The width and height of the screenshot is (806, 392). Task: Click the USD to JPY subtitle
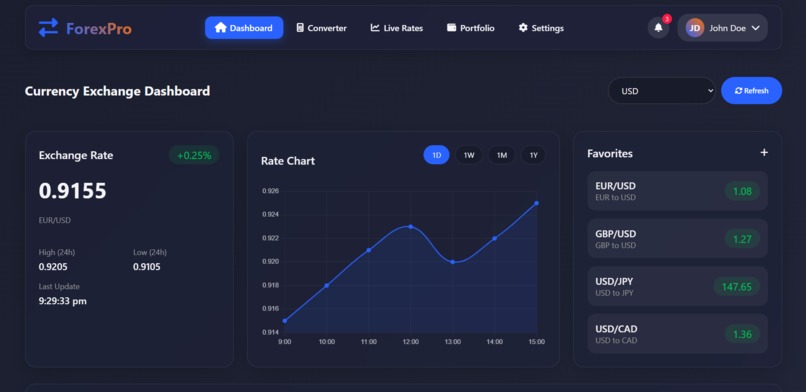614,293
